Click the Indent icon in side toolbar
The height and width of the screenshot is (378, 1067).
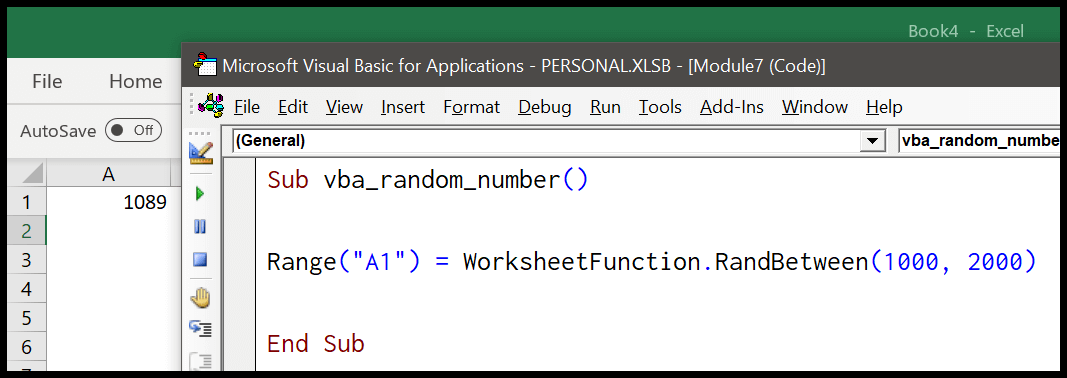[x=201, y=328]
